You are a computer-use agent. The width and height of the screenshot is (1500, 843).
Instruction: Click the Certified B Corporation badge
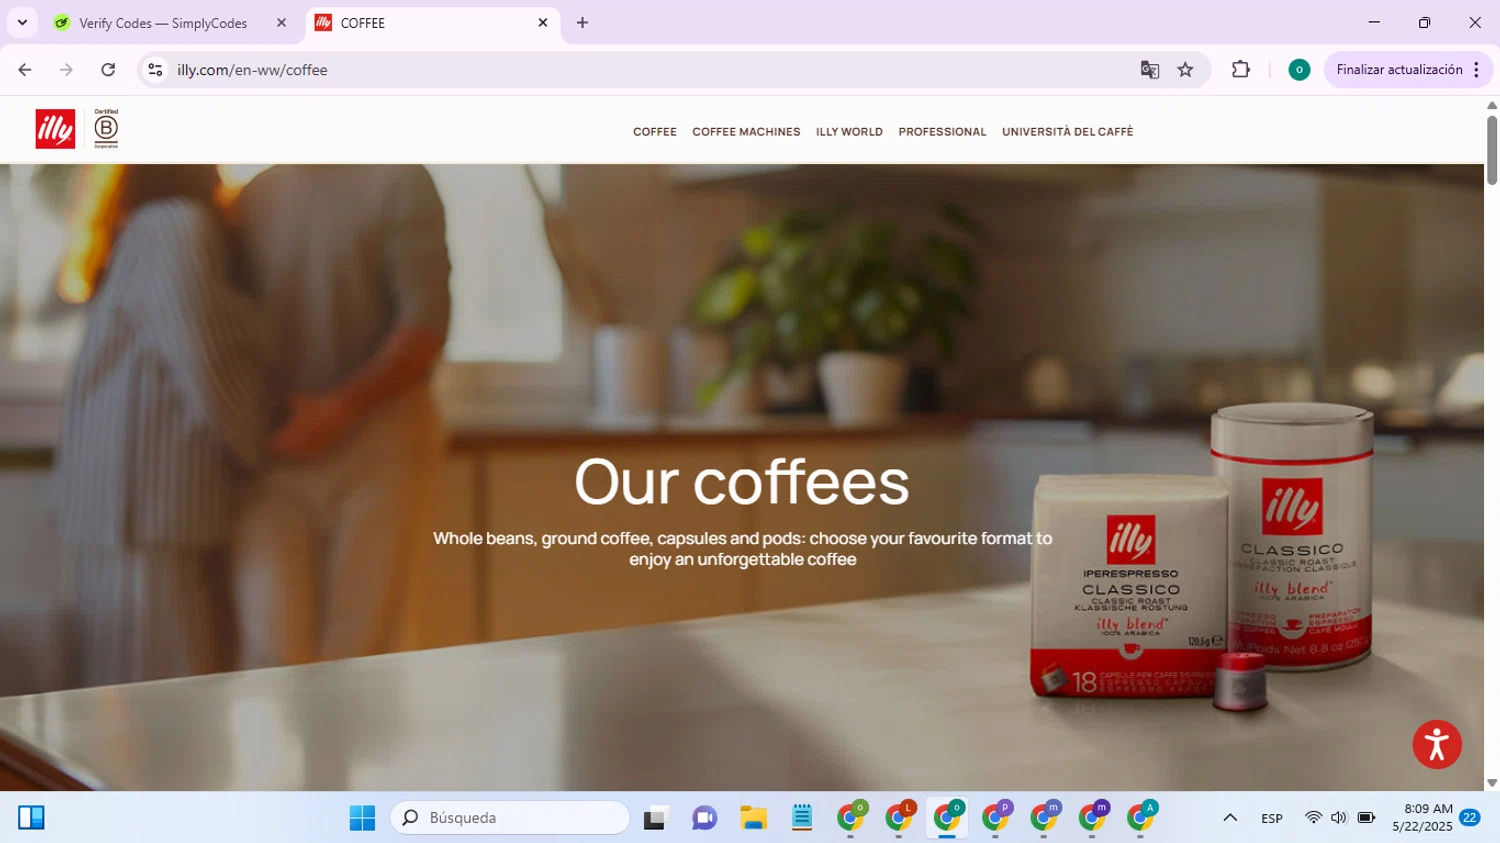(x=106, y=129)
